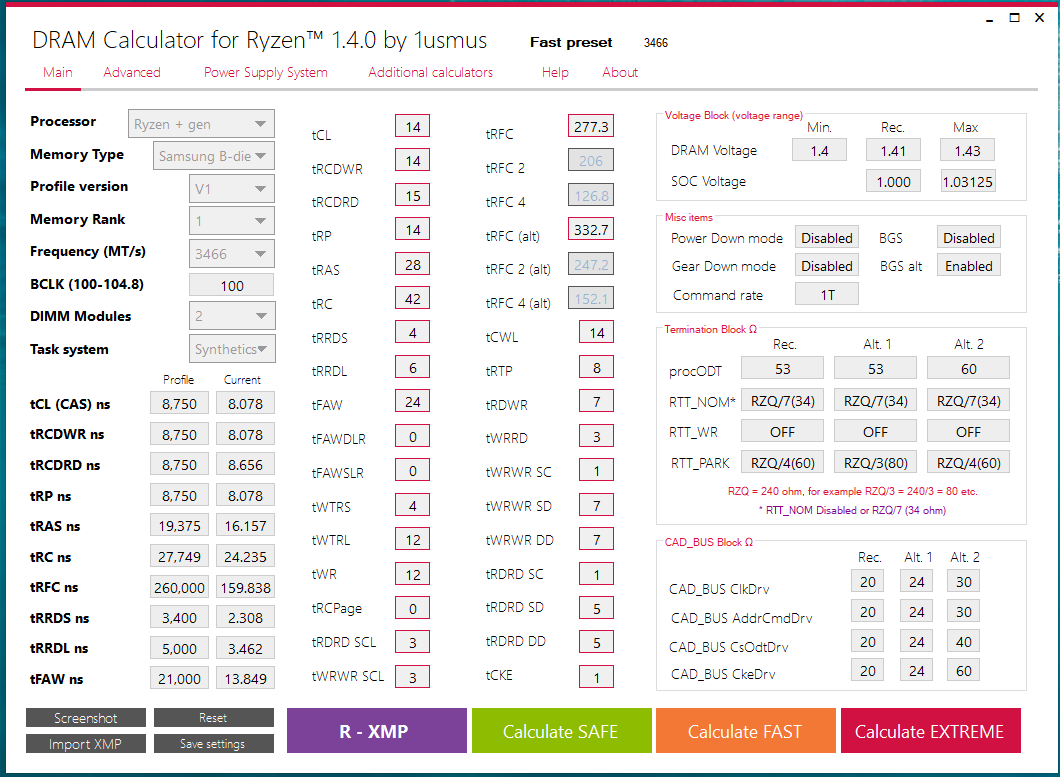
Task: Click the Save settings button
Action: point(214,744)
